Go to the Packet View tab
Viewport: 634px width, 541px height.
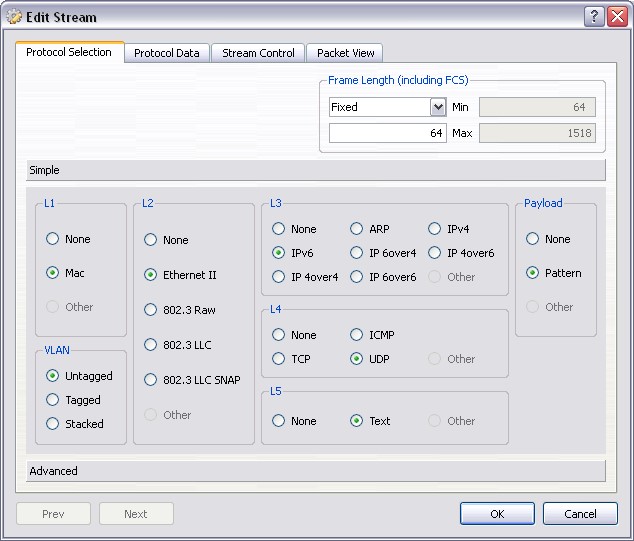point(344,53)
